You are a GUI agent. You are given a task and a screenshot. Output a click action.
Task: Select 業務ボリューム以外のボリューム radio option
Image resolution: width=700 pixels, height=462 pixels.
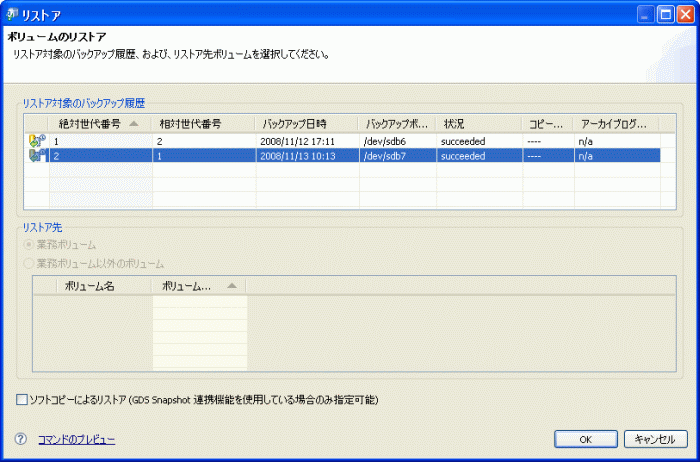click(28, 264)
